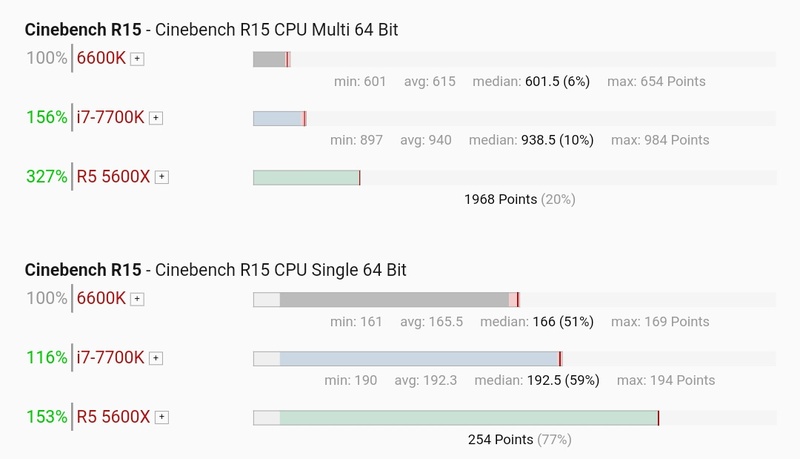Open the i7-7700K link in Multi benchmark
Screen dimensions: 800x459
(111, 117)
